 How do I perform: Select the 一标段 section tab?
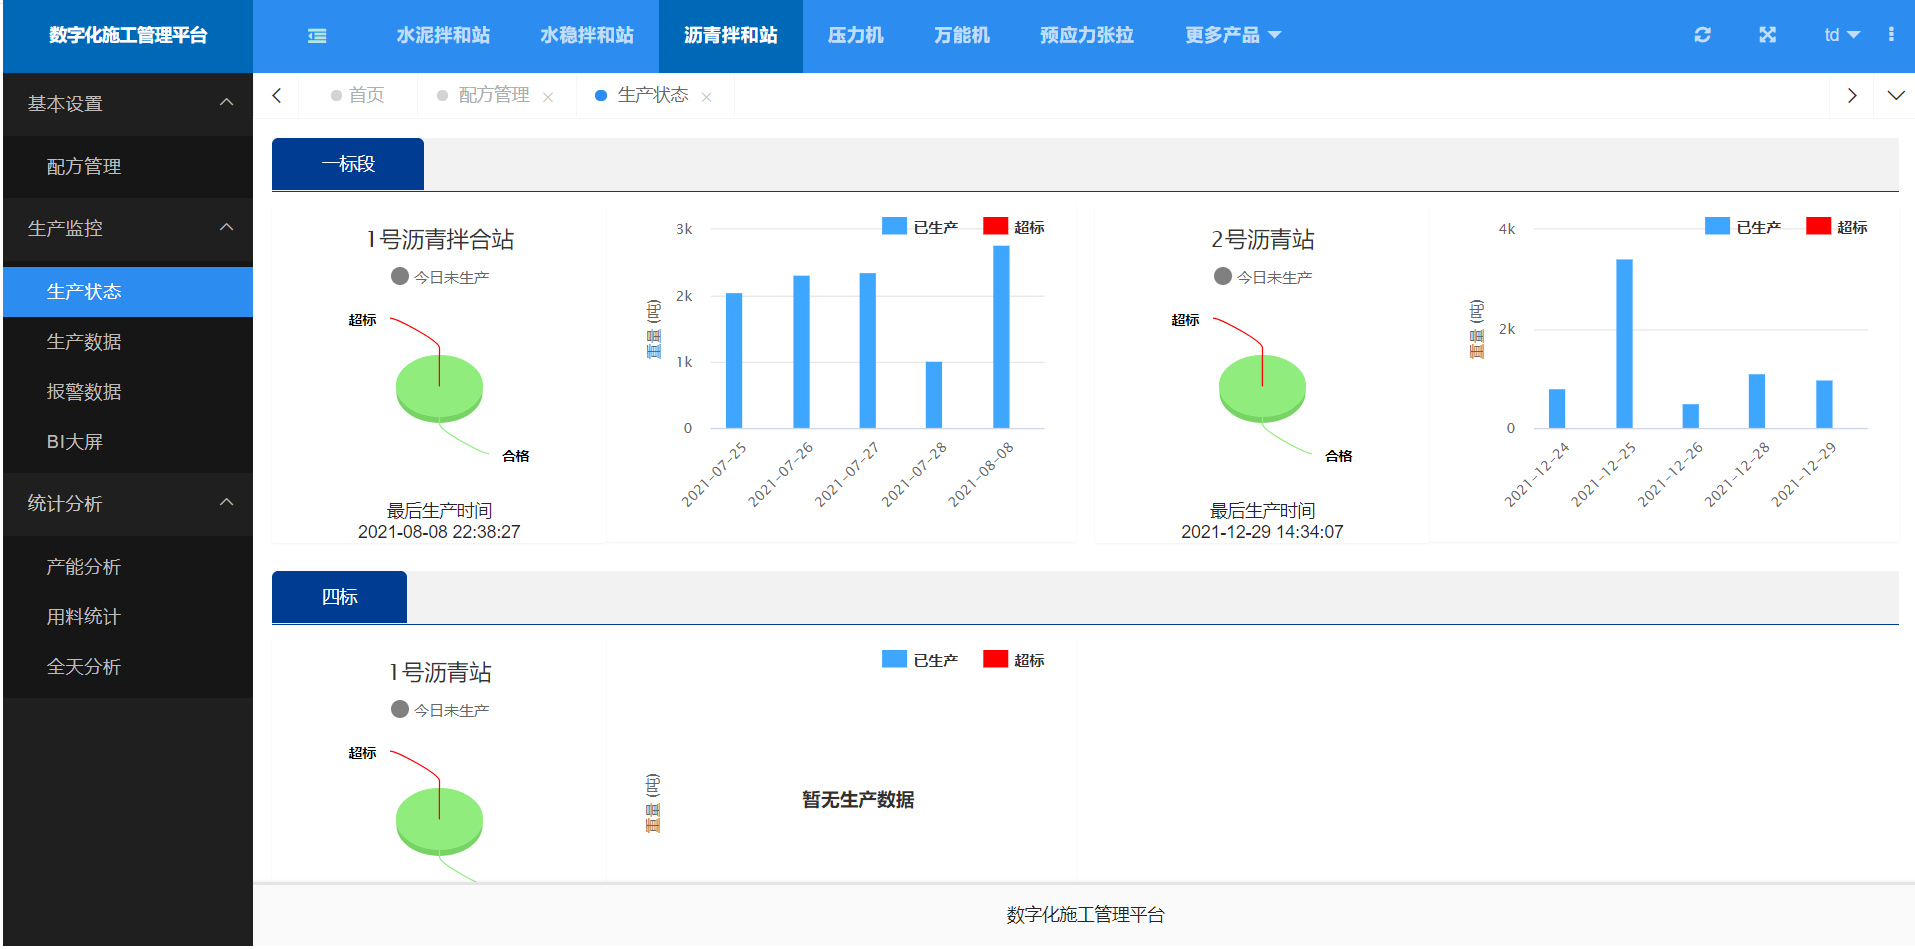(x=348, y=164)
